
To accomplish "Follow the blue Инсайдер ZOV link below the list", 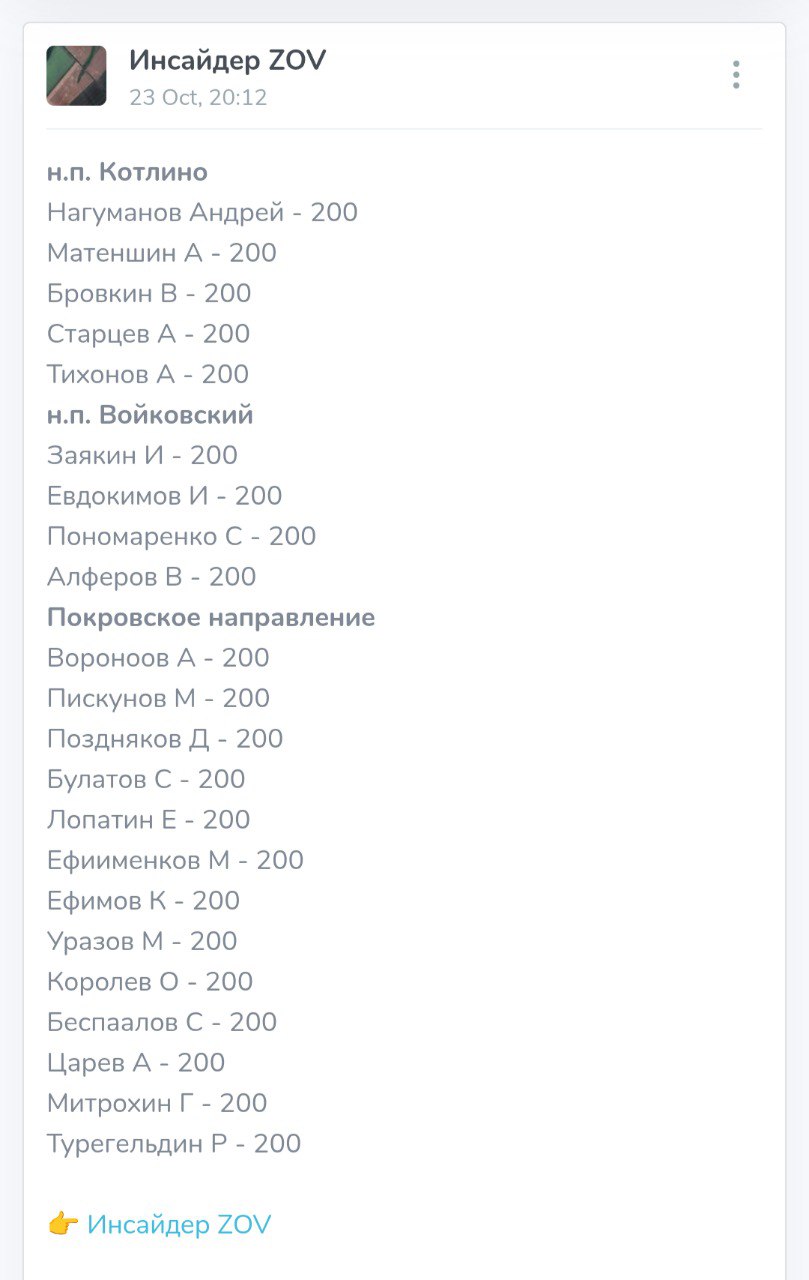I will (x=179, y=1225).
